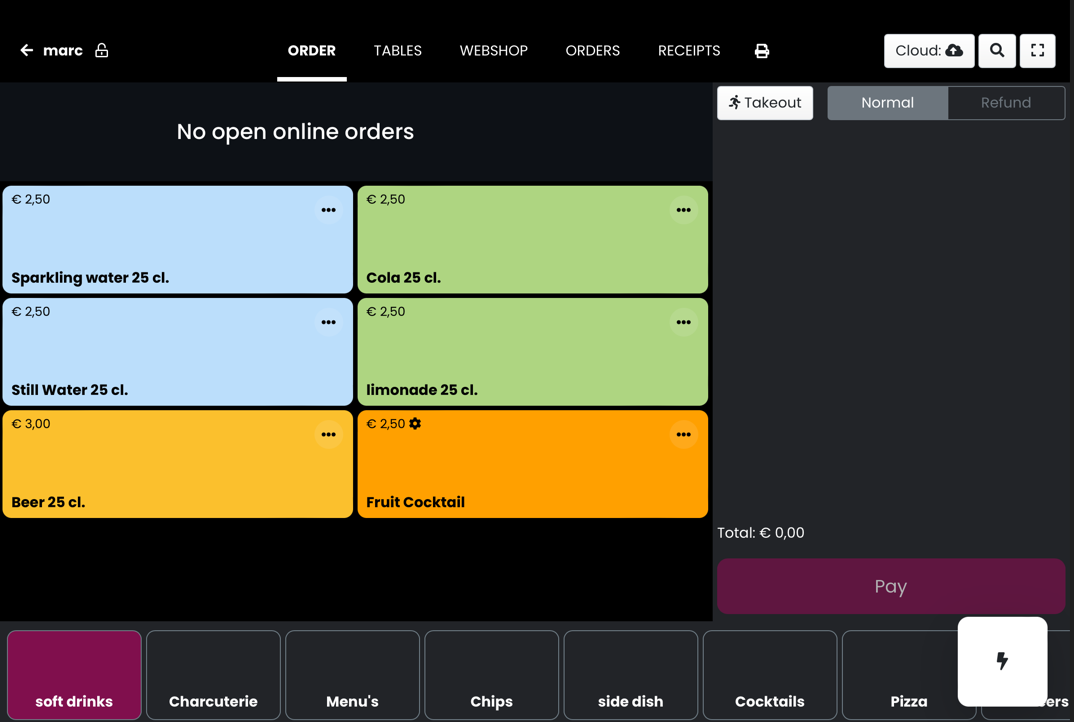
Task: Open options menu for limonade 25 cl.
Action: [684, 322]
